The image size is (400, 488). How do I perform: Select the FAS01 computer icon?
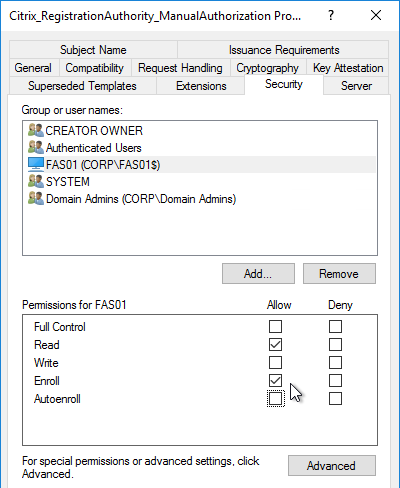point(36,164)
